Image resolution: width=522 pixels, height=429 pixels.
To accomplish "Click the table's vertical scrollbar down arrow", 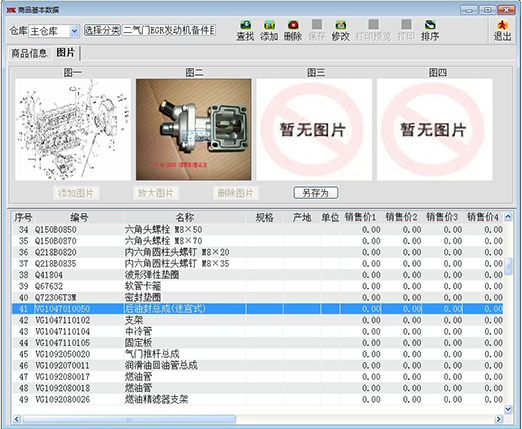I will pos(508,408).
